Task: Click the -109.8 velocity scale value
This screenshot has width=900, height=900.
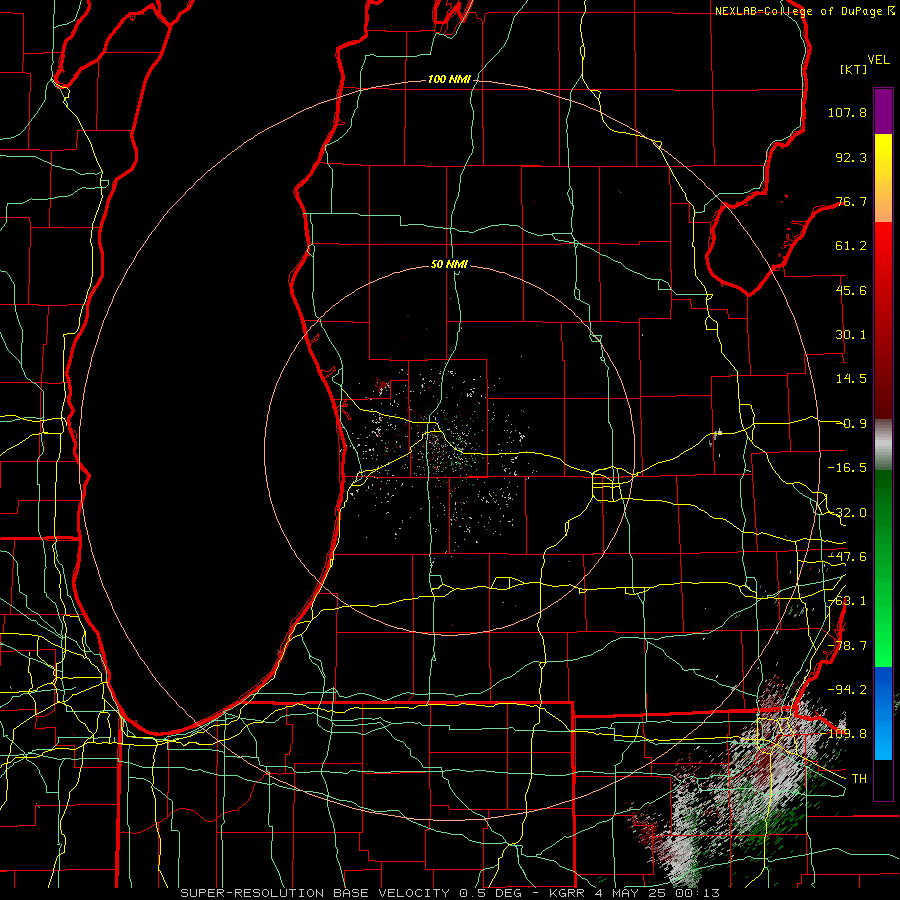Action: coord(844,734)
